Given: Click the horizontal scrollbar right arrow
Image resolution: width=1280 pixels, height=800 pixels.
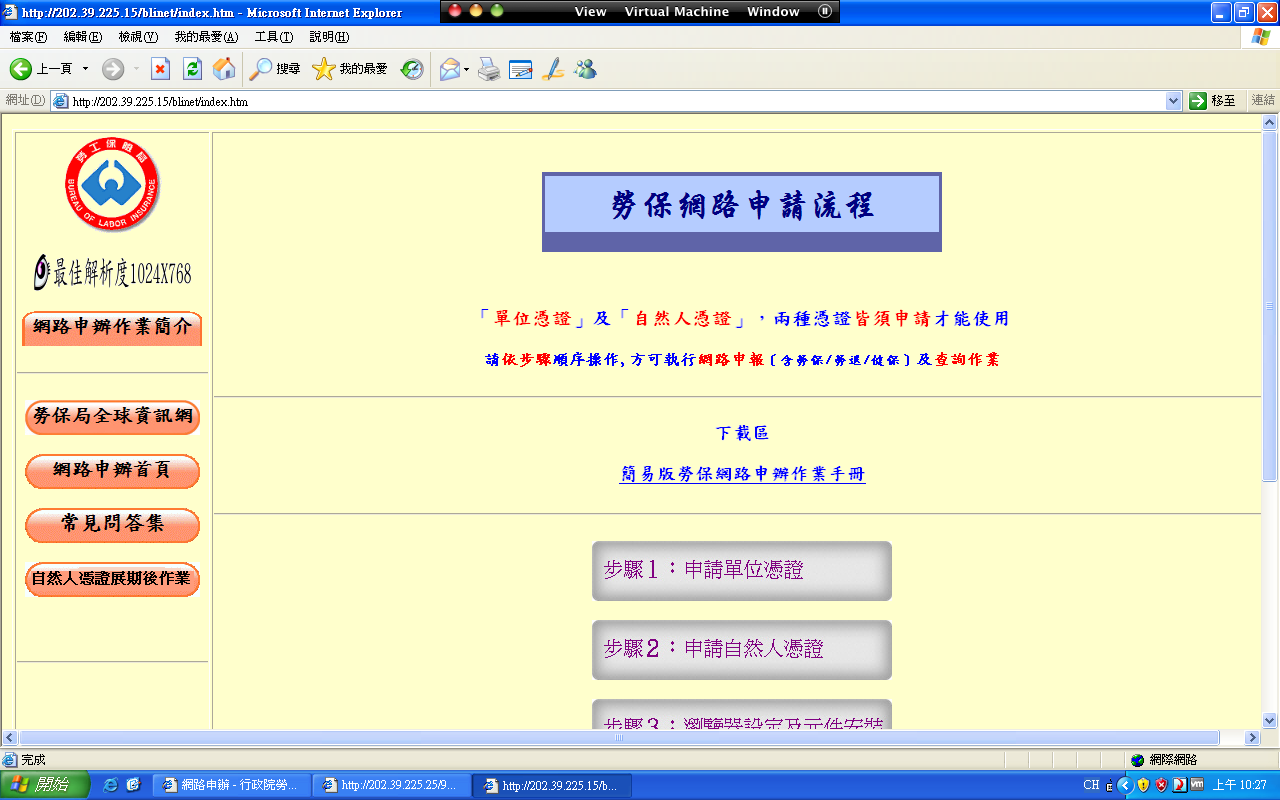Looking at the screenshot, I should coord(1252,737).
